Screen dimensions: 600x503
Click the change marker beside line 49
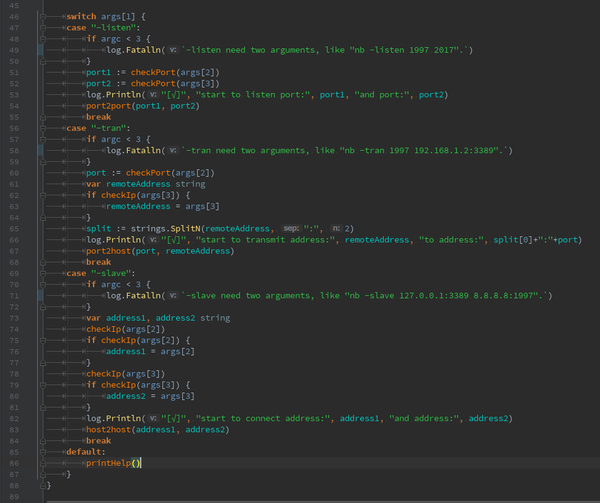pos(40,50)
